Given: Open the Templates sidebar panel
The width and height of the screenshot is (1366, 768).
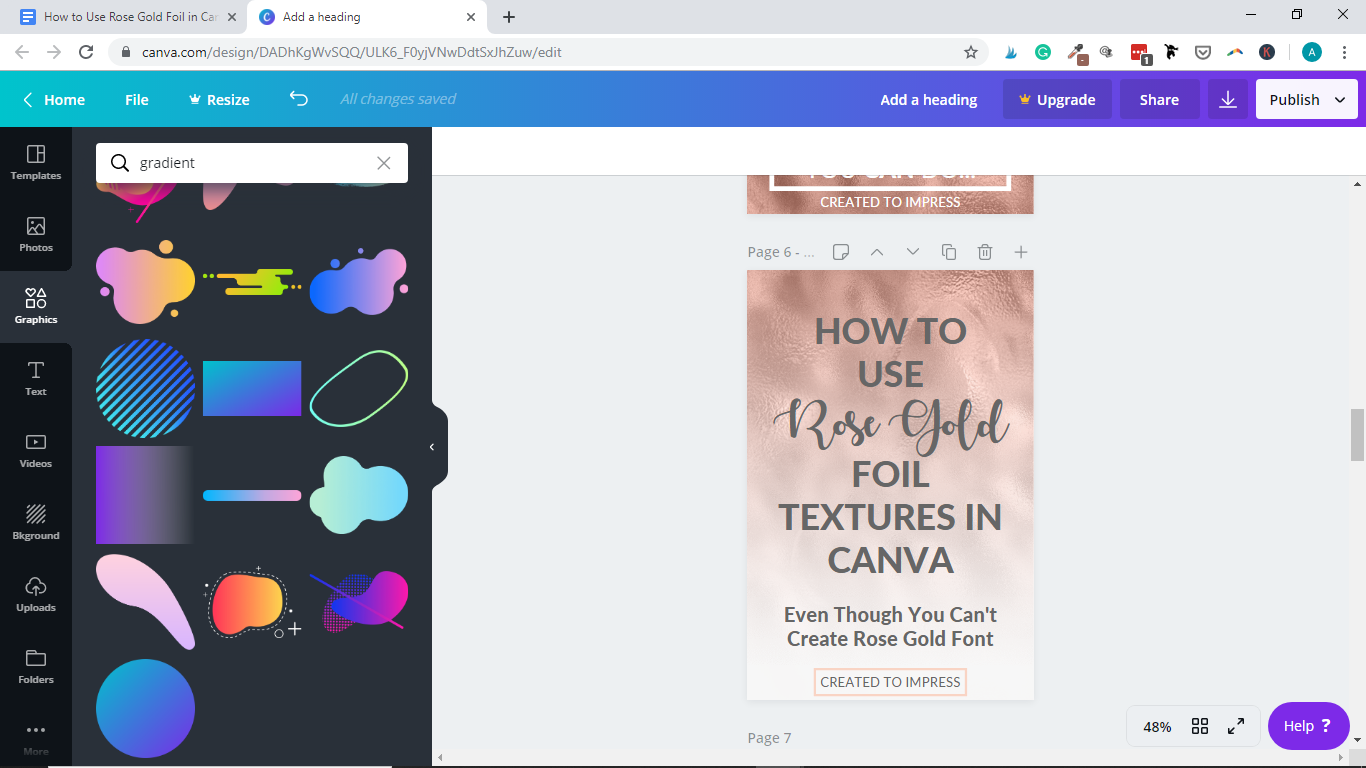Looking at the screenshot, I should (36, 162).
